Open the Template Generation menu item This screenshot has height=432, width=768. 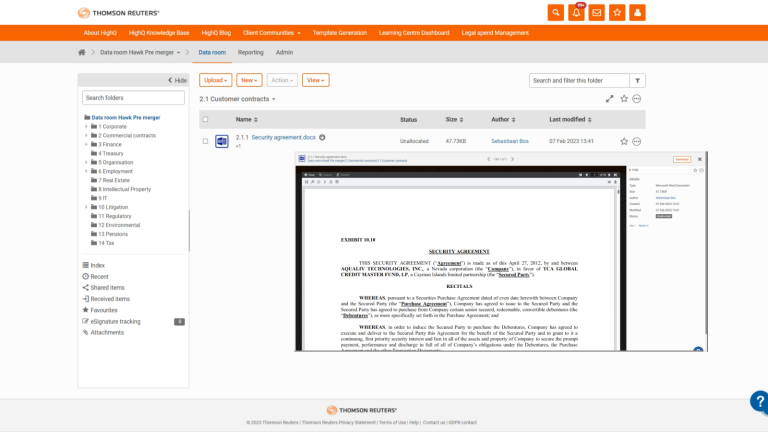tap(339, 33)
